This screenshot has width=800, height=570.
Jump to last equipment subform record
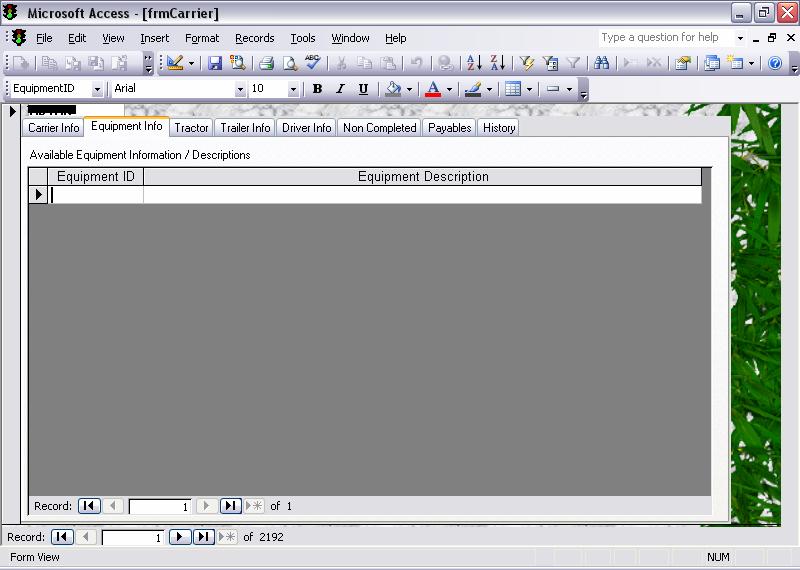[x=230, y=506]
